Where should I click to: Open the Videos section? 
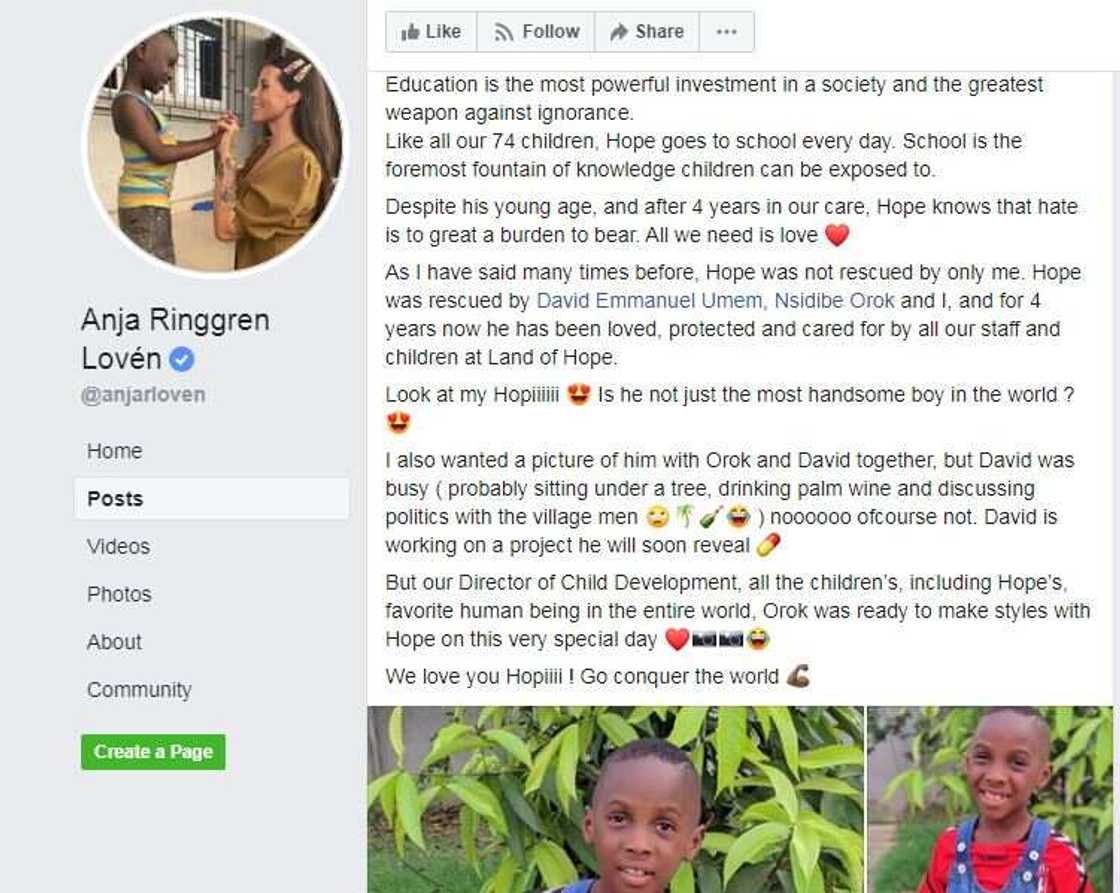pyautogui.click(x=118, y=547)
